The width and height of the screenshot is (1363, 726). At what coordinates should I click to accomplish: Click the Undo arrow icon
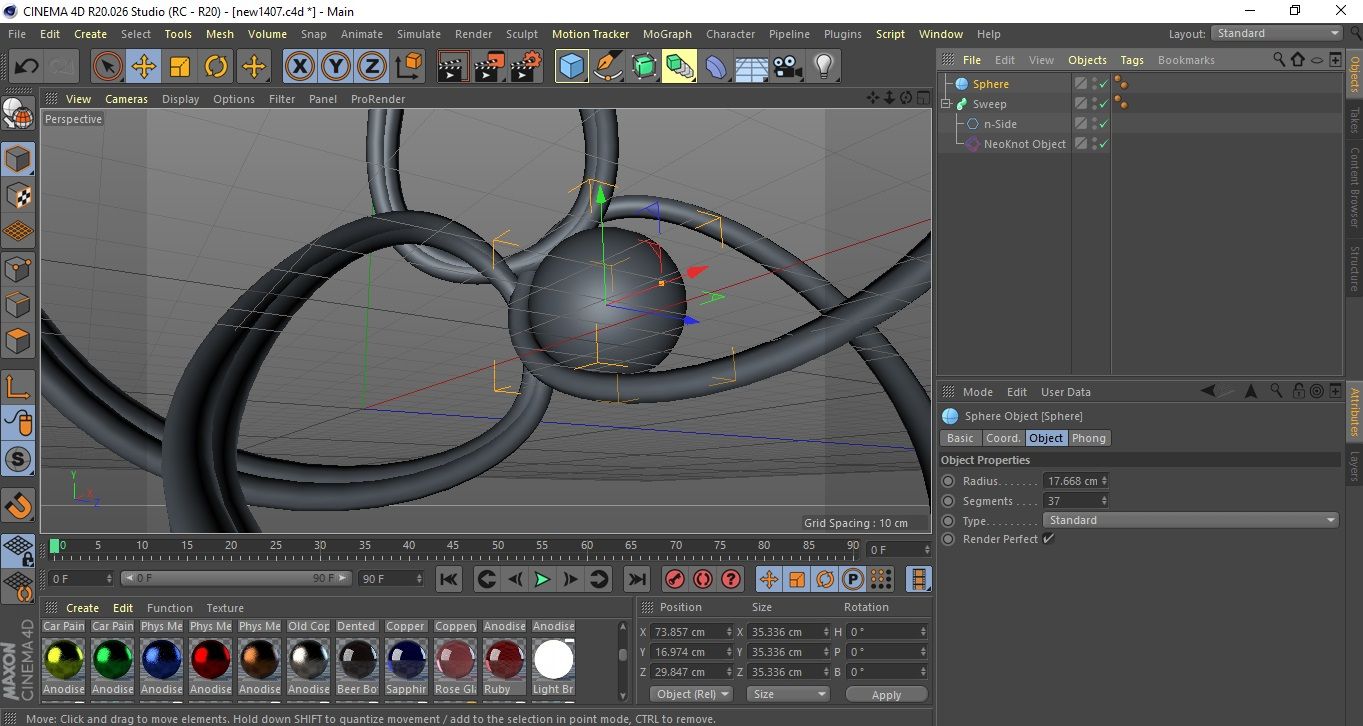[x=27, y=67]
